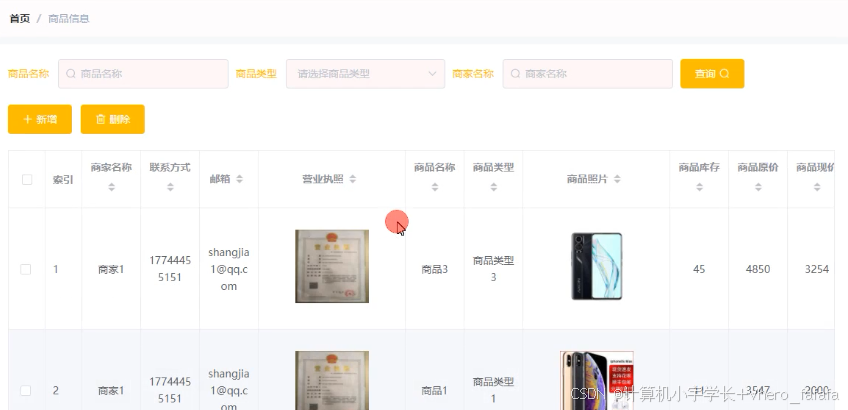Click the 新增 add button

point(40,119)
